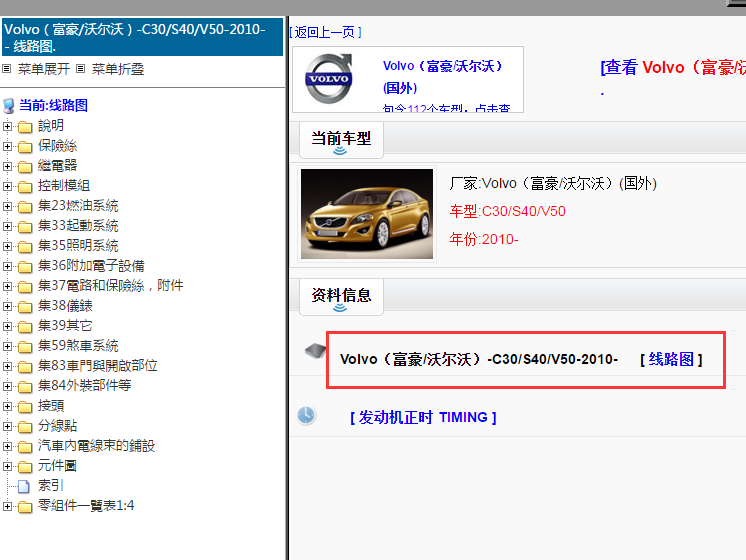746x560 pixels.
Task: Click the Volvo logo image
Action: click(x=329, y=79)
